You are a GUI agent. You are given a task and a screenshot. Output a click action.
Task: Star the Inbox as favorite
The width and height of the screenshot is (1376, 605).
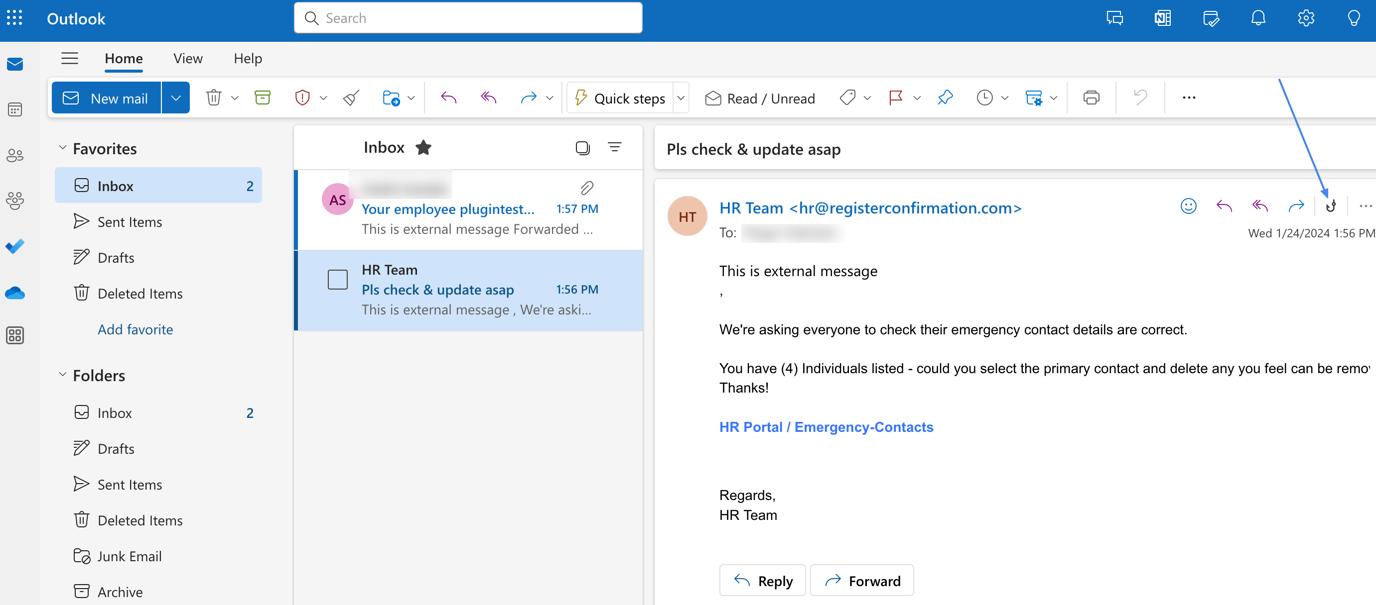pyautogui.click(x=422, y=147)
